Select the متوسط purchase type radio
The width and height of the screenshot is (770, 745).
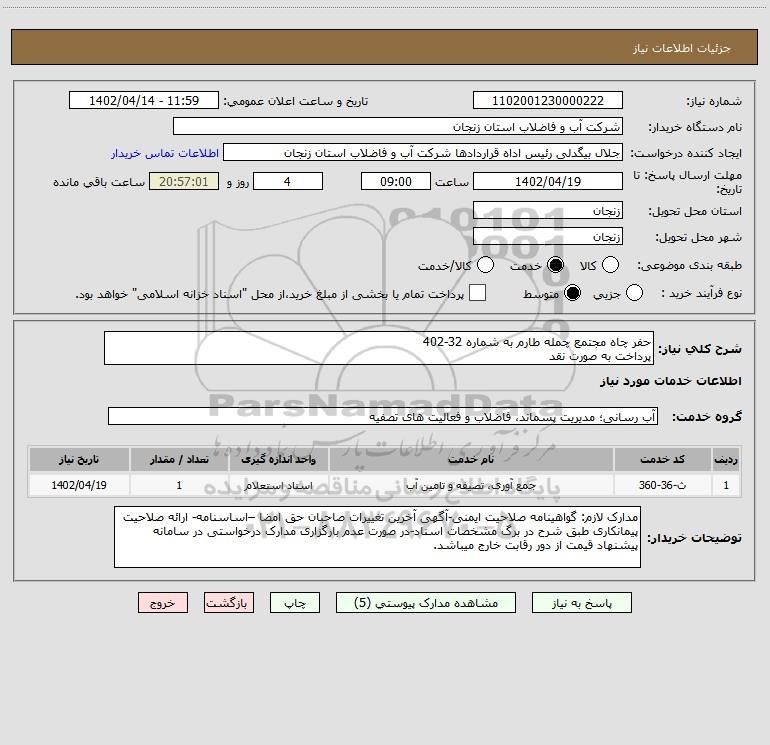[x=572, y=293]
